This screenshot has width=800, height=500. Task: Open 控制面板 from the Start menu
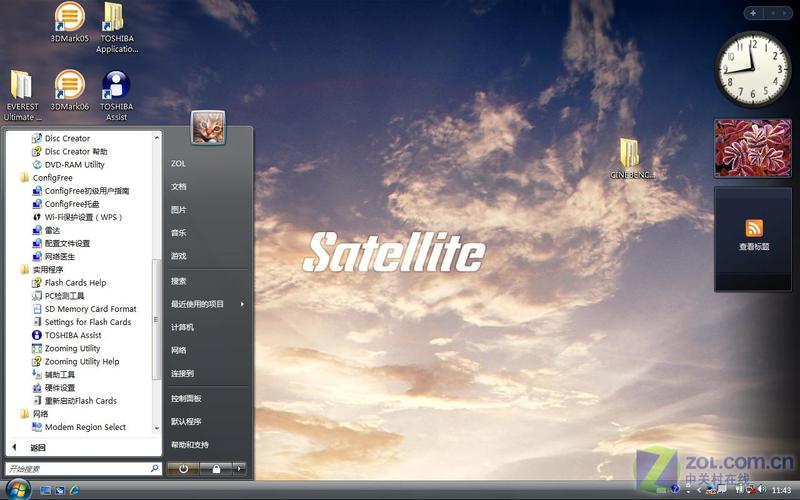coord(186,398)
